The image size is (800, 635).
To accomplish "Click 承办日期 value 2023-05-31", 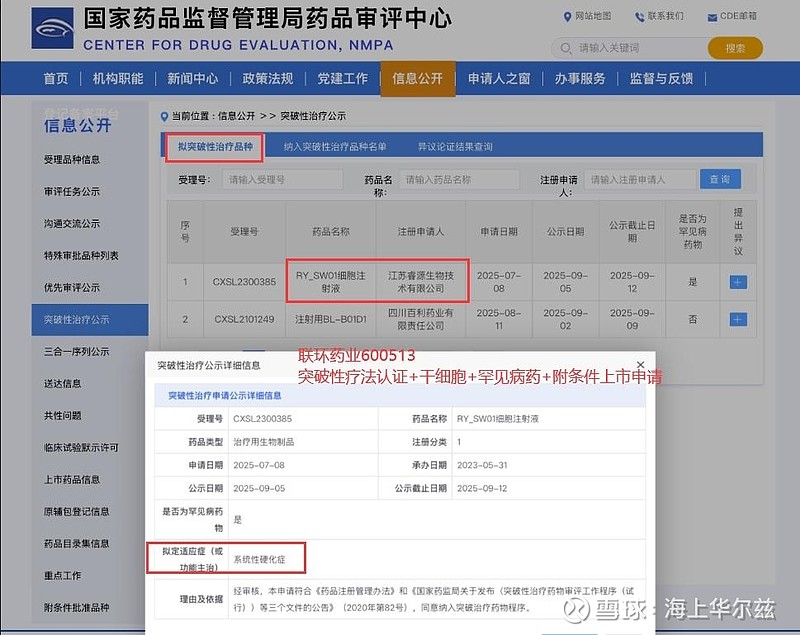I will coord(482,465).
